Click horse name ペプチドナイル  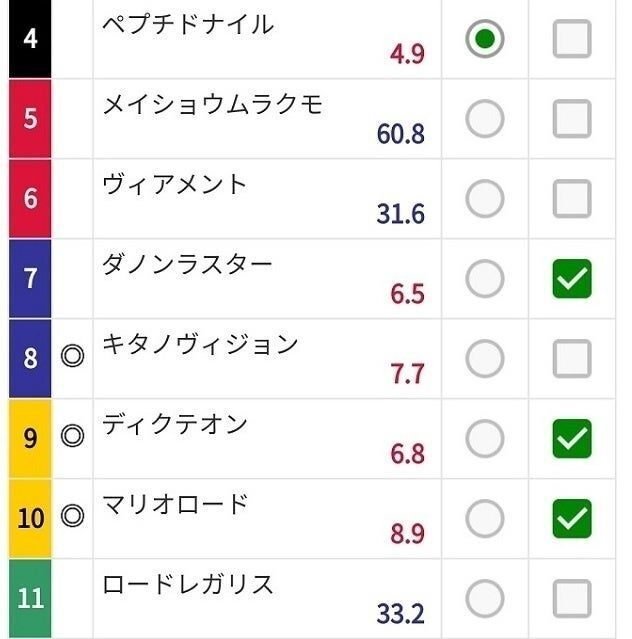coord(188,25)
